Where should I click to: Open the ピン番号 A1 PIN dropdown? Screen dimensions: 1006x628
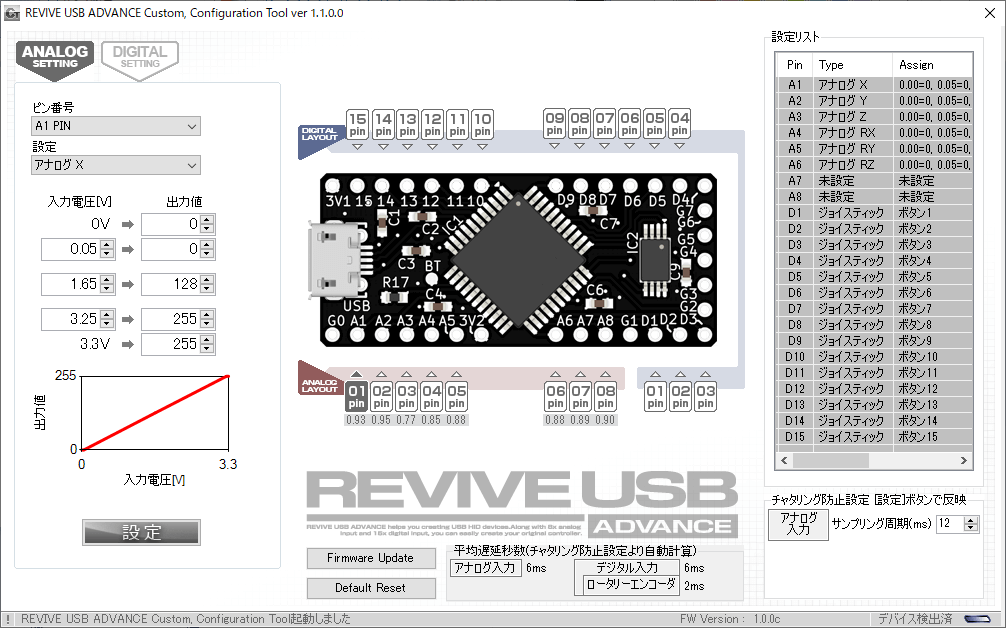coord(116,126)
